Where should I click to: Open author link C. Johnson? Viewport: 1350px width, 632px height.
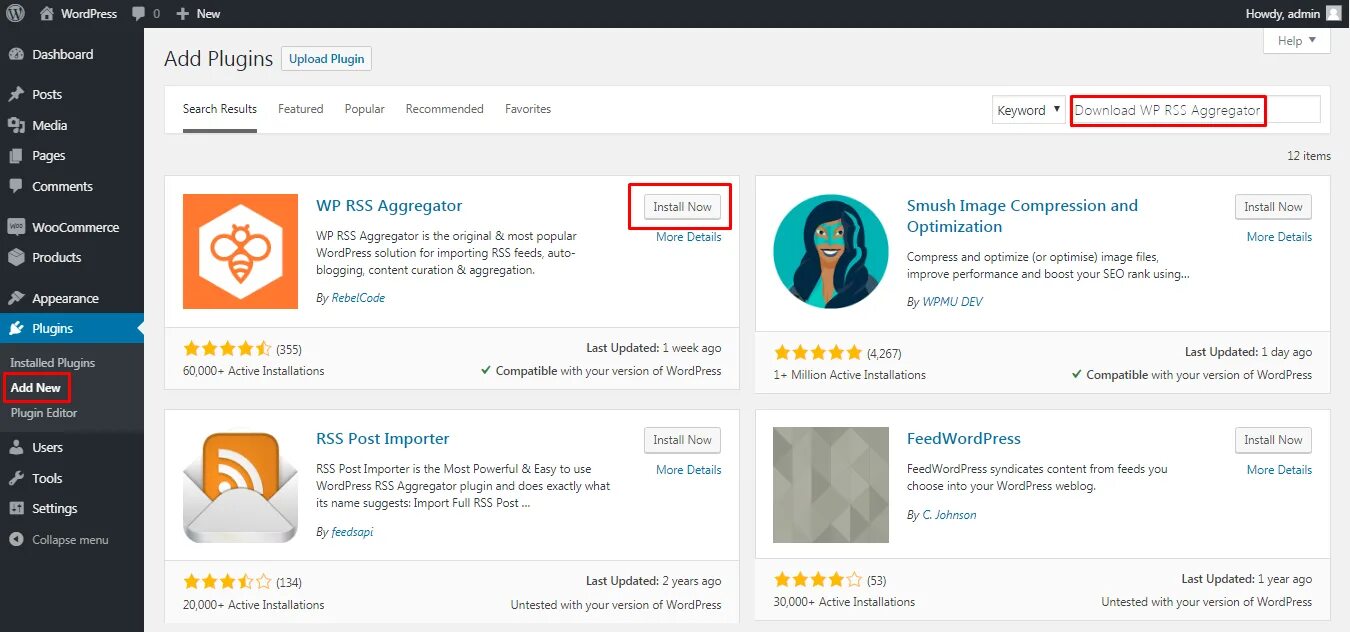pyautogui.click(x=949, y=515)
